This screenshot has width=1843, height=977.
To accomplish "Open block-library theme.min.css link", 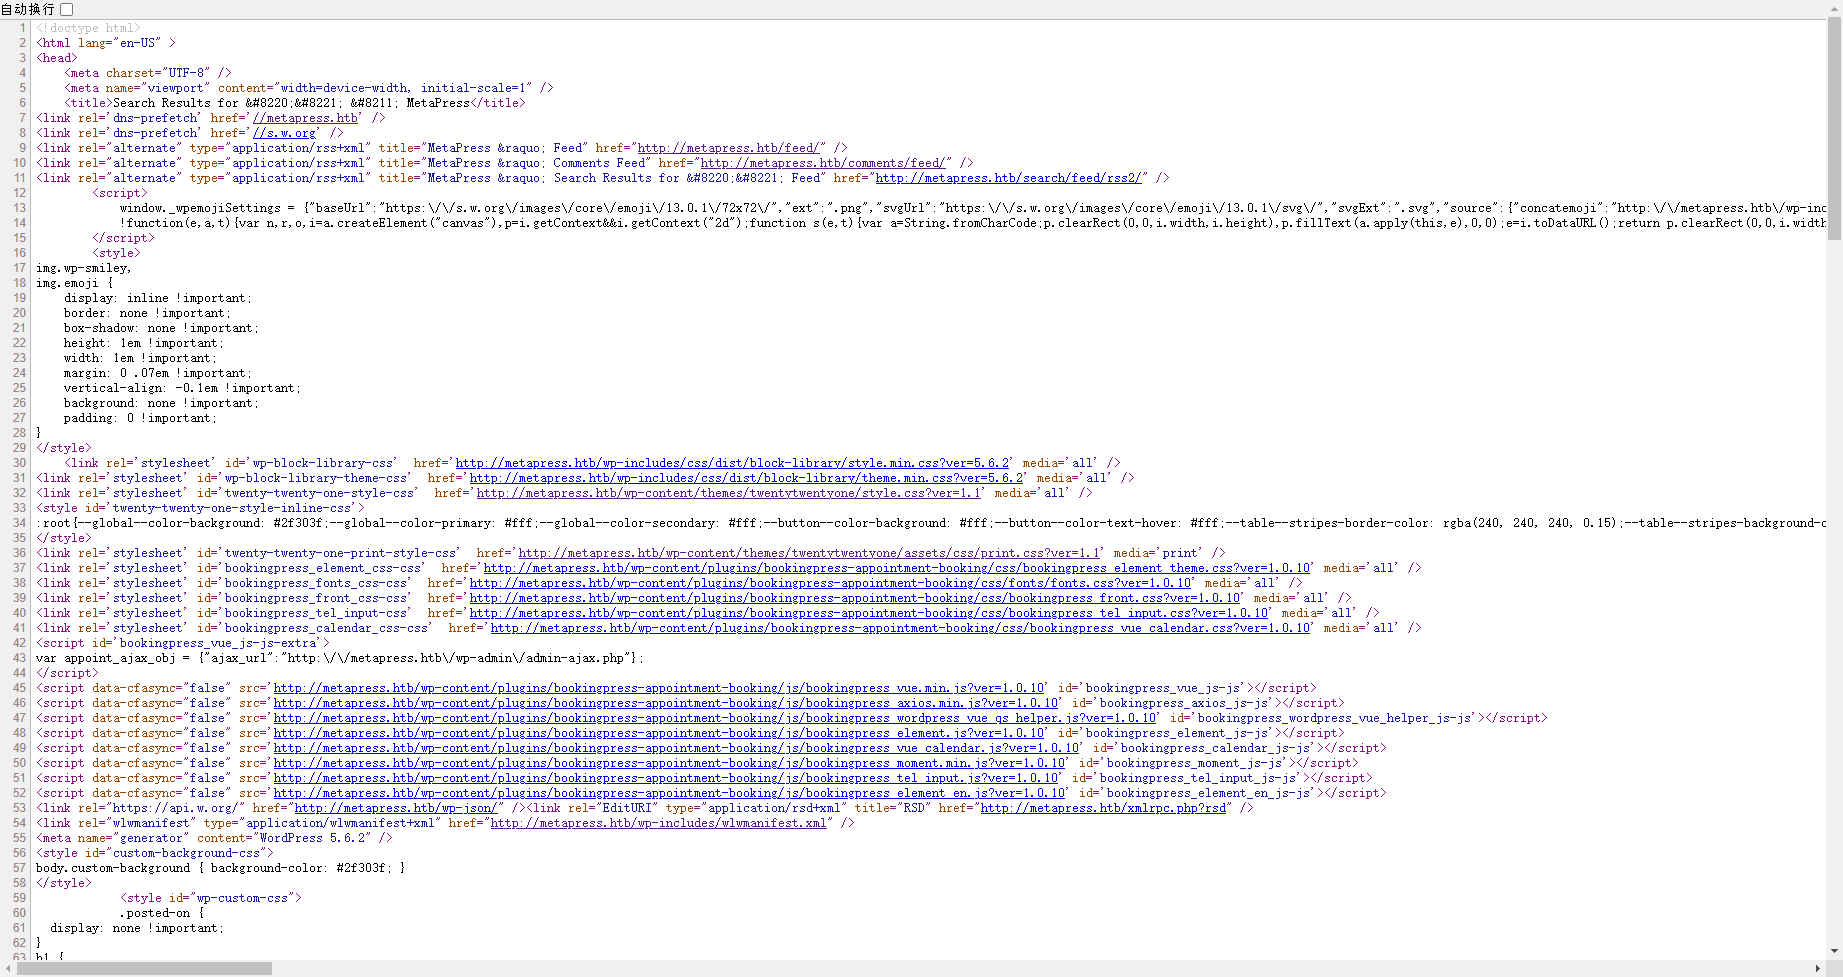I will (746, 478).
